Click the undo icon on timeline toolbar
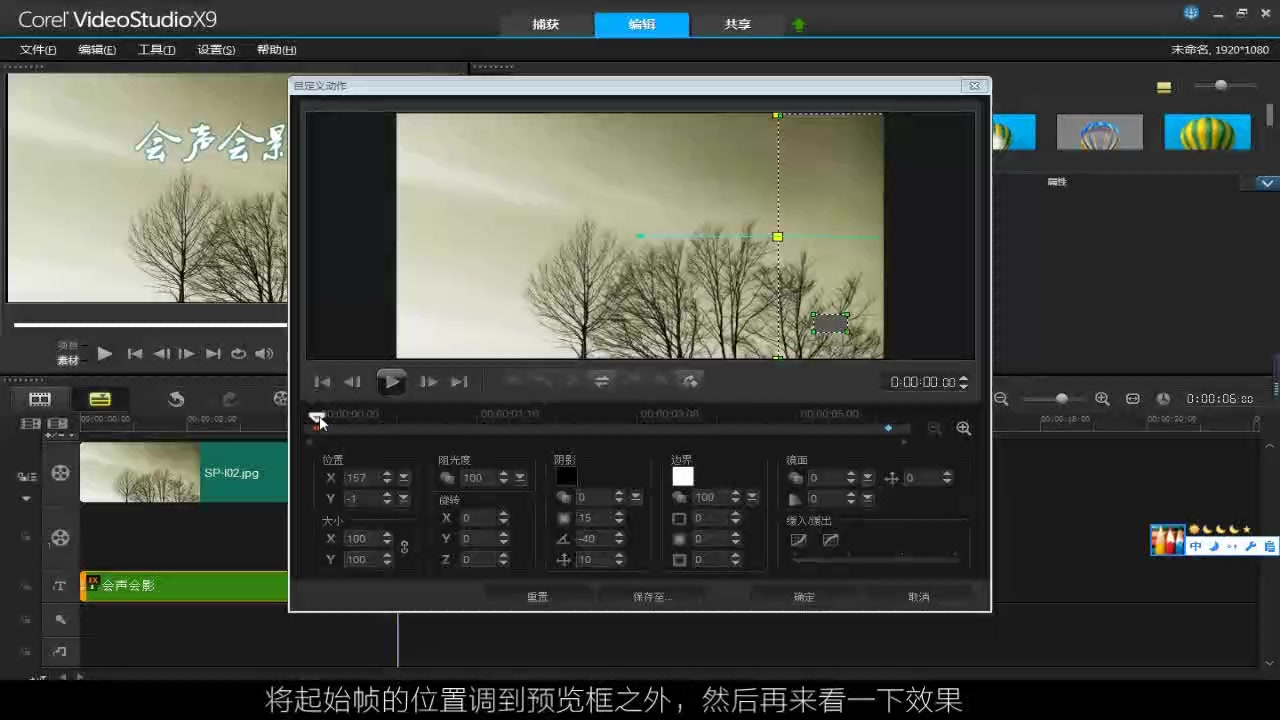Screen dimensions: 1280x720 tap(176, 399)
